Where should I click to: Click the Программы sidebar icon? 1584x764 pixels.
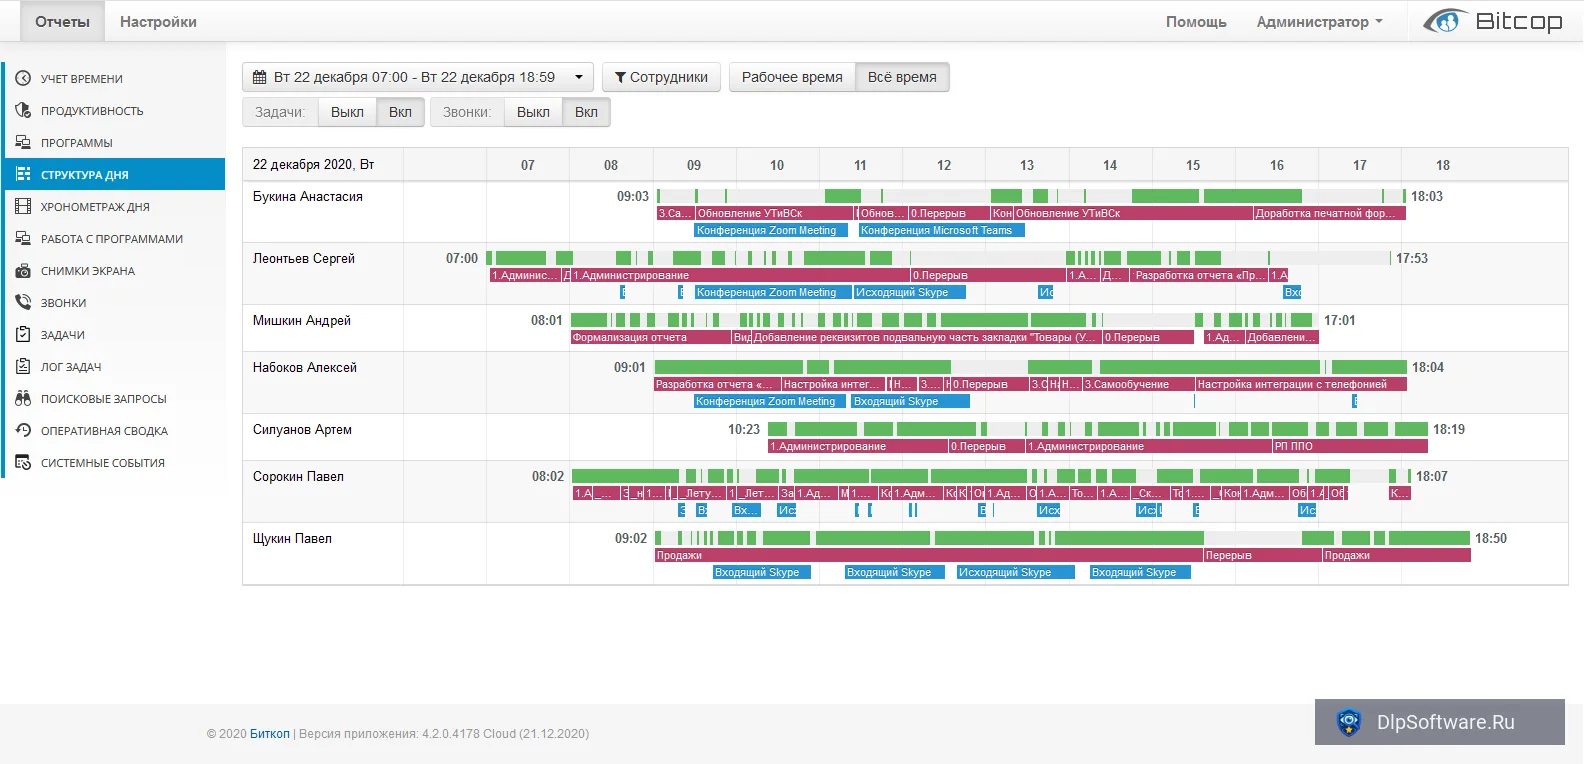[x=23, y=142]
